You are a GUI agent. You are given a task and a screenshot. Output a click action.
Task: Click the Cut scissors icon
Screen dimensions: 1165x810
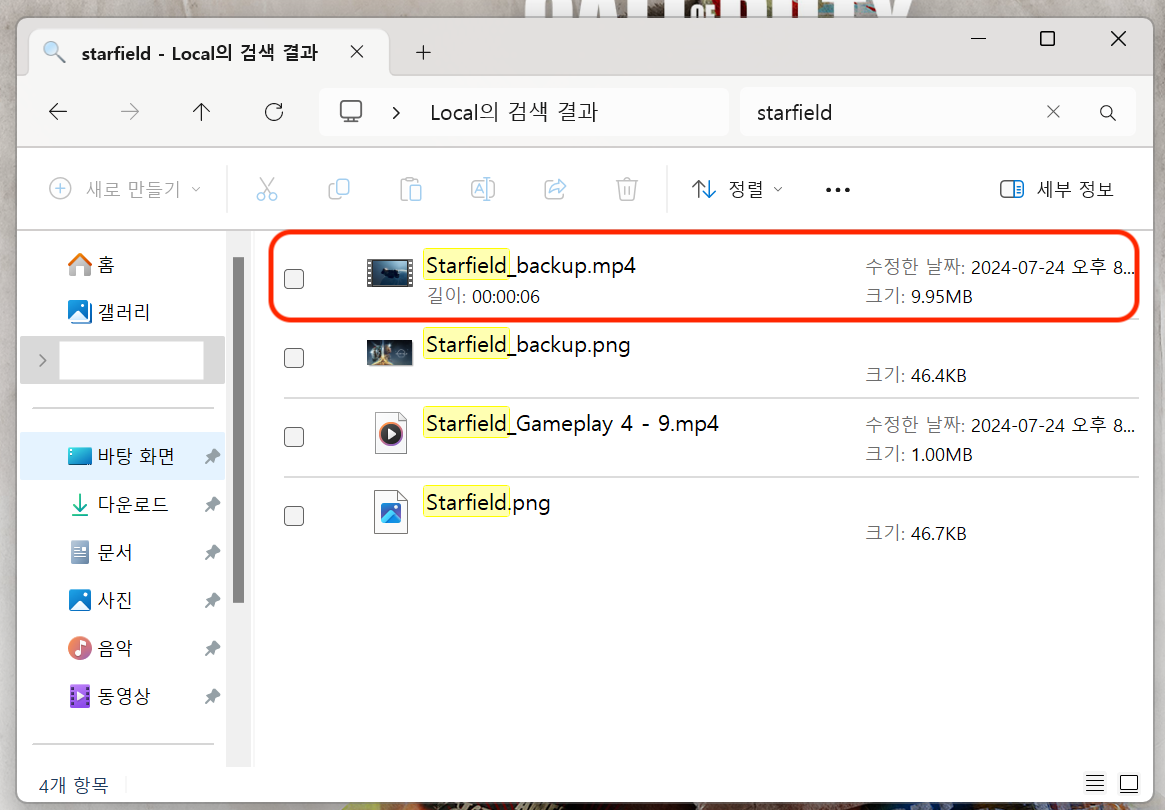(x=267, y=189)
